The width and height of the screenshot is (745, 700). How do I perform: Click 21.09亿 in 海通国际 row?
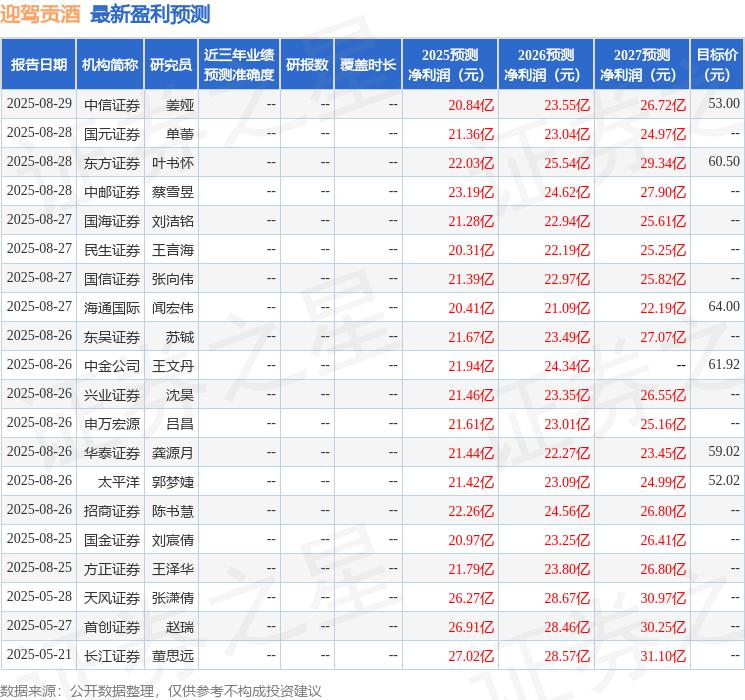click(567, 308)
